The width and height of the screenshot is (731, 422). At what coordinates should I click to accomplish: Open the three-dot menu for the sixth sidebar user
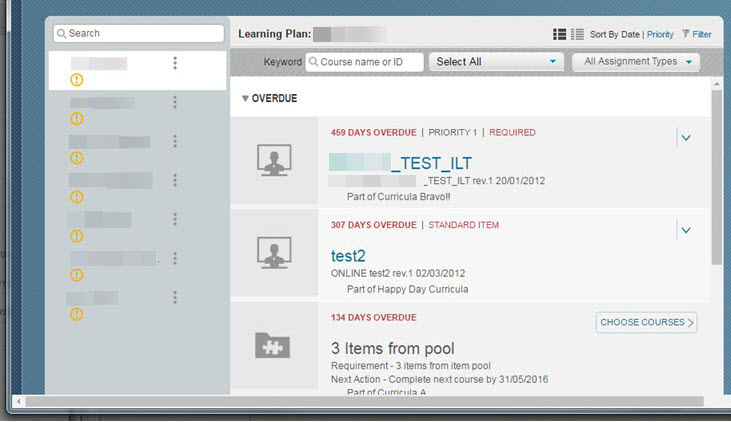(x=175, y=258)
